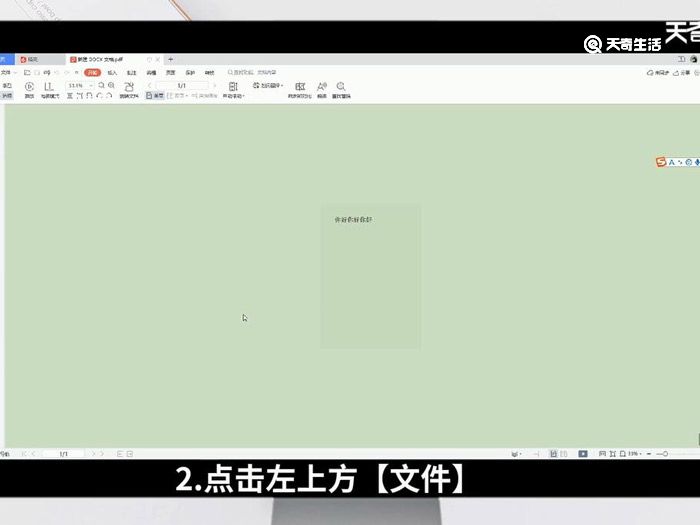Open the 文件 menu at top left
This screenshot has width=700, height=525.
[6, 72]
